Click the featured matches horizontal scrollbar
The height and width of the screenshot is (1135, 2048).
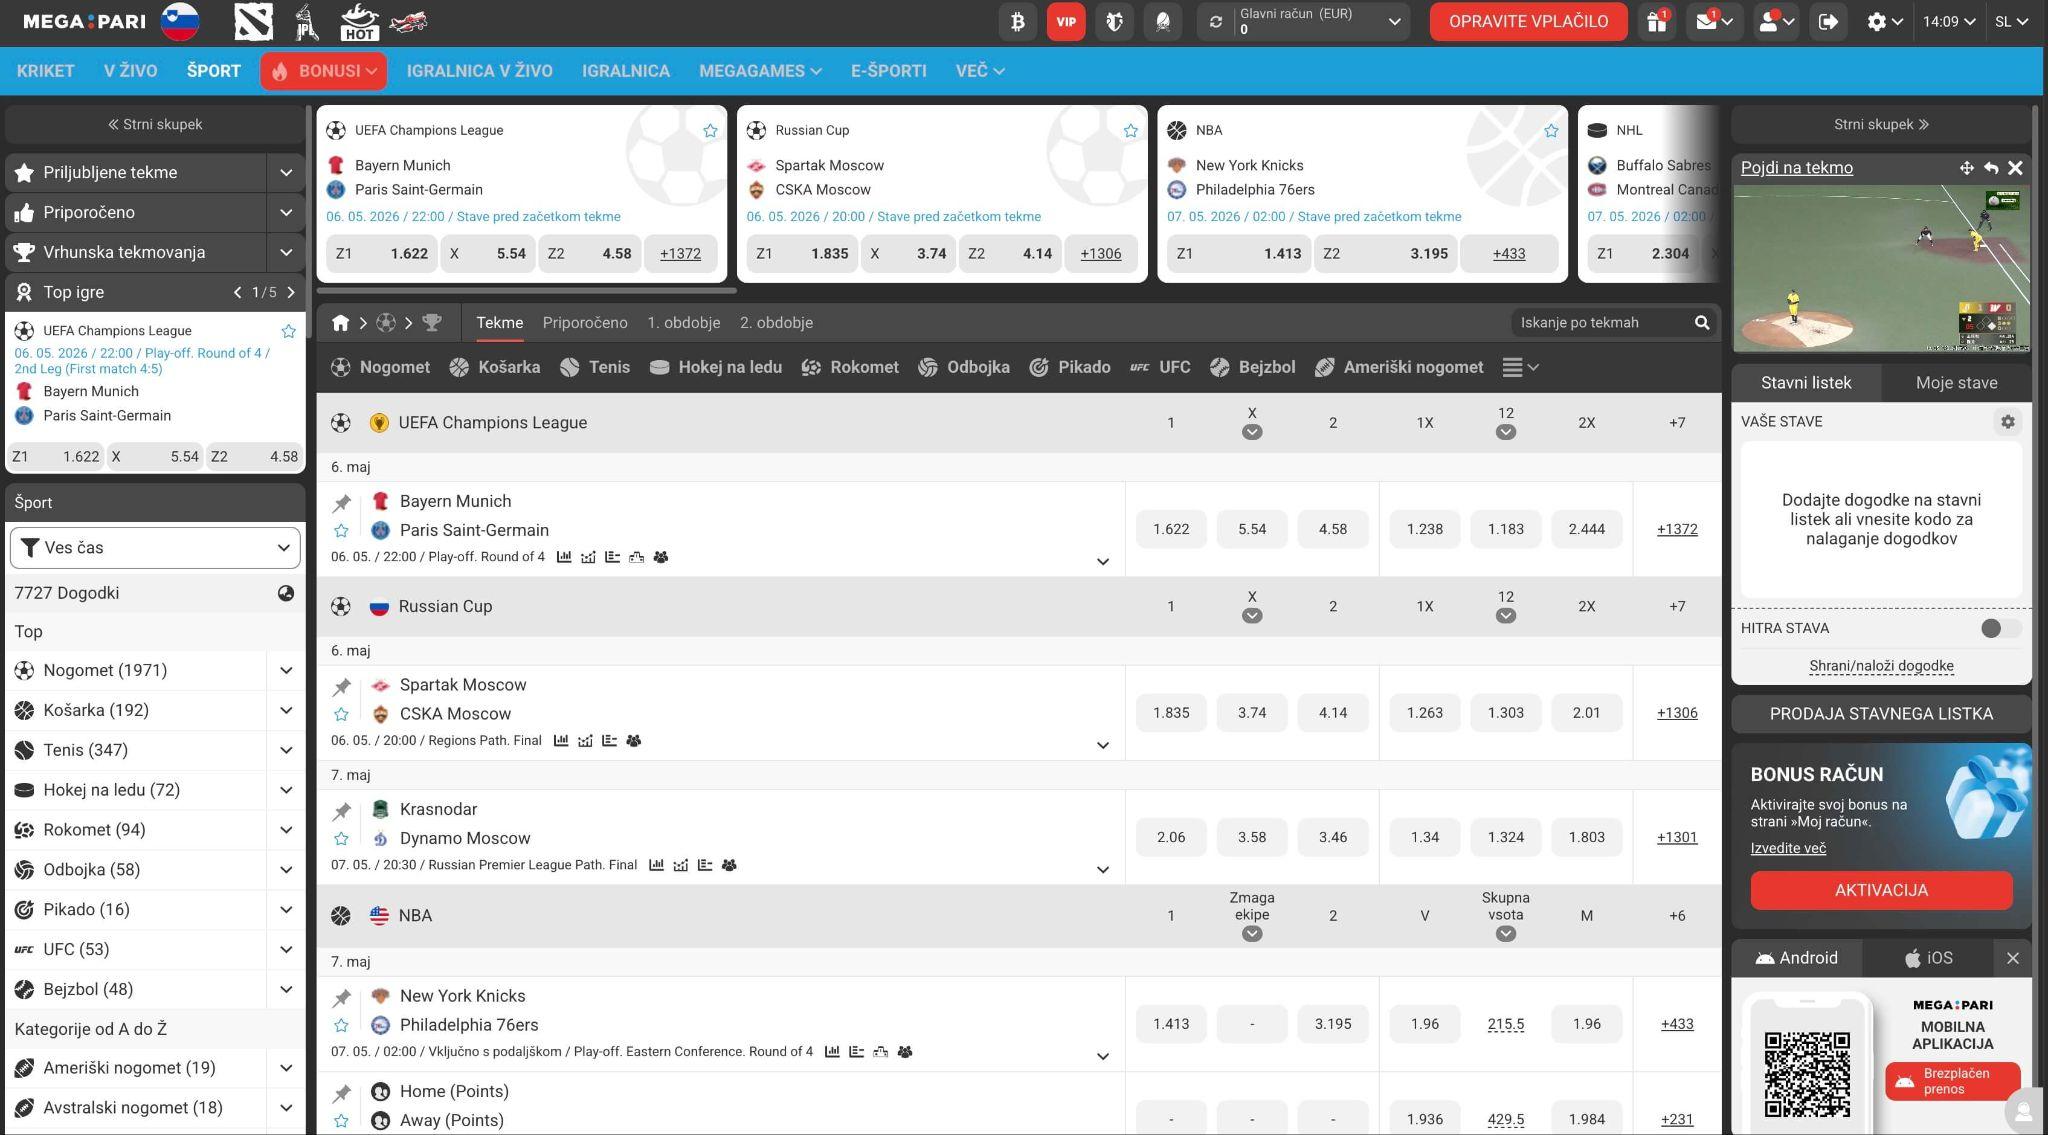coord(527,291)
